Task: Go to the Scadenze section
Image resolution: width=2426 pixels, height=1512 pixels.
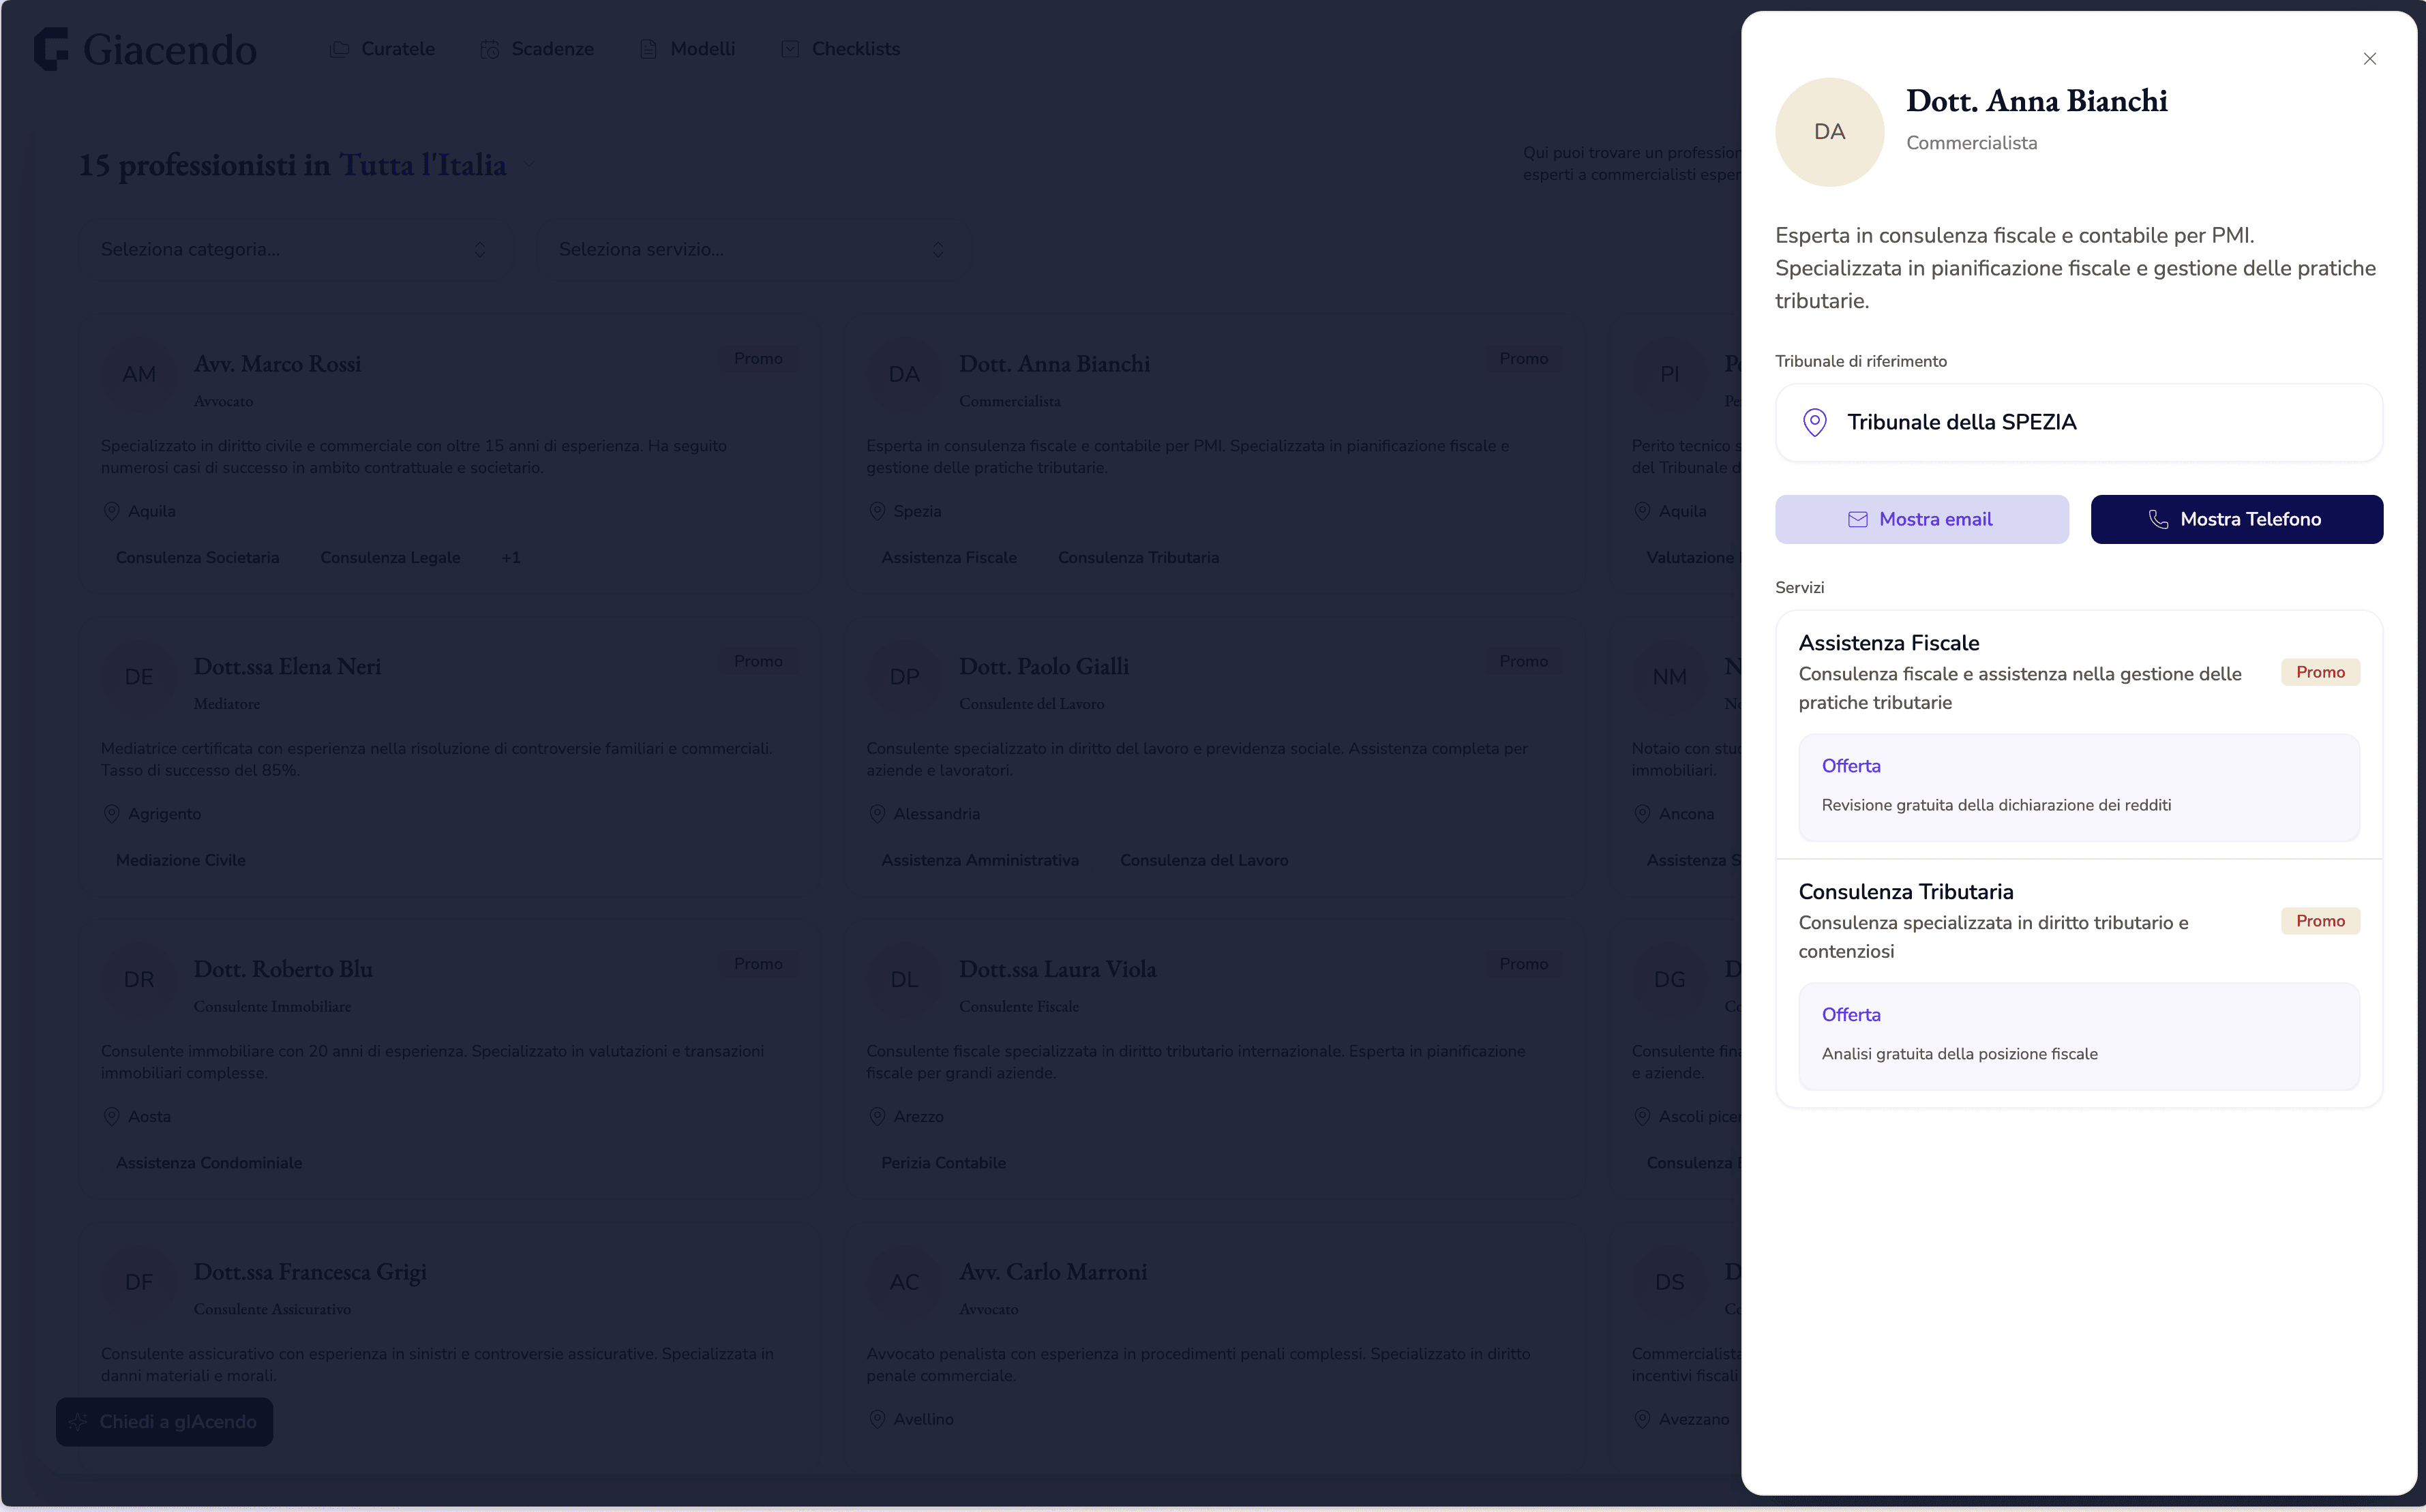Action: point(552,49)
